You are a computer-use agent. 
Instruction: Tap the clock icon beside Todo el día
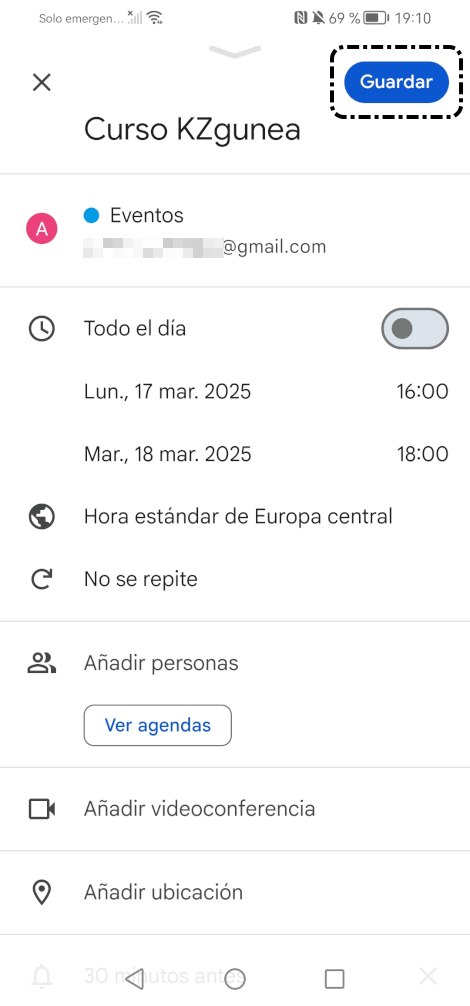pyautogui.click(x=42, y=329)
